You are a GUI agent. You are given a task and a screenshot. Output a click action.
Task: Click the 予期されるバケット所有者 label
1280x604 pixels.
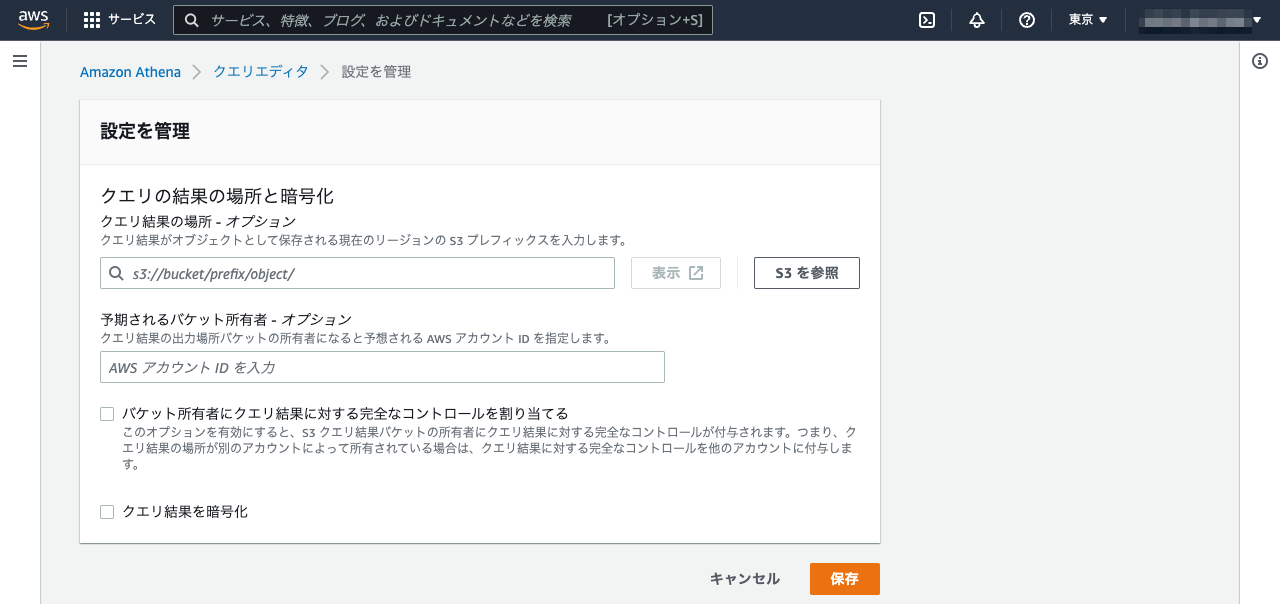[226, 320]
